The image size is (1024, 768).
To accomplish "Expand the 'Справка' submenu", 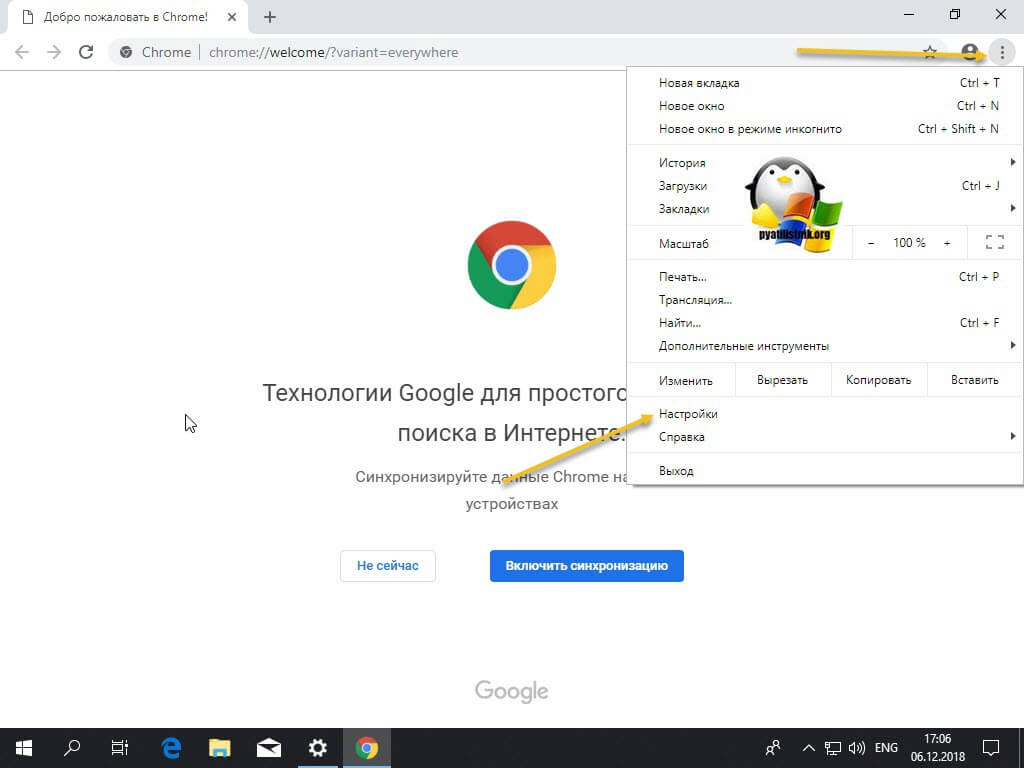I will 824,437.
